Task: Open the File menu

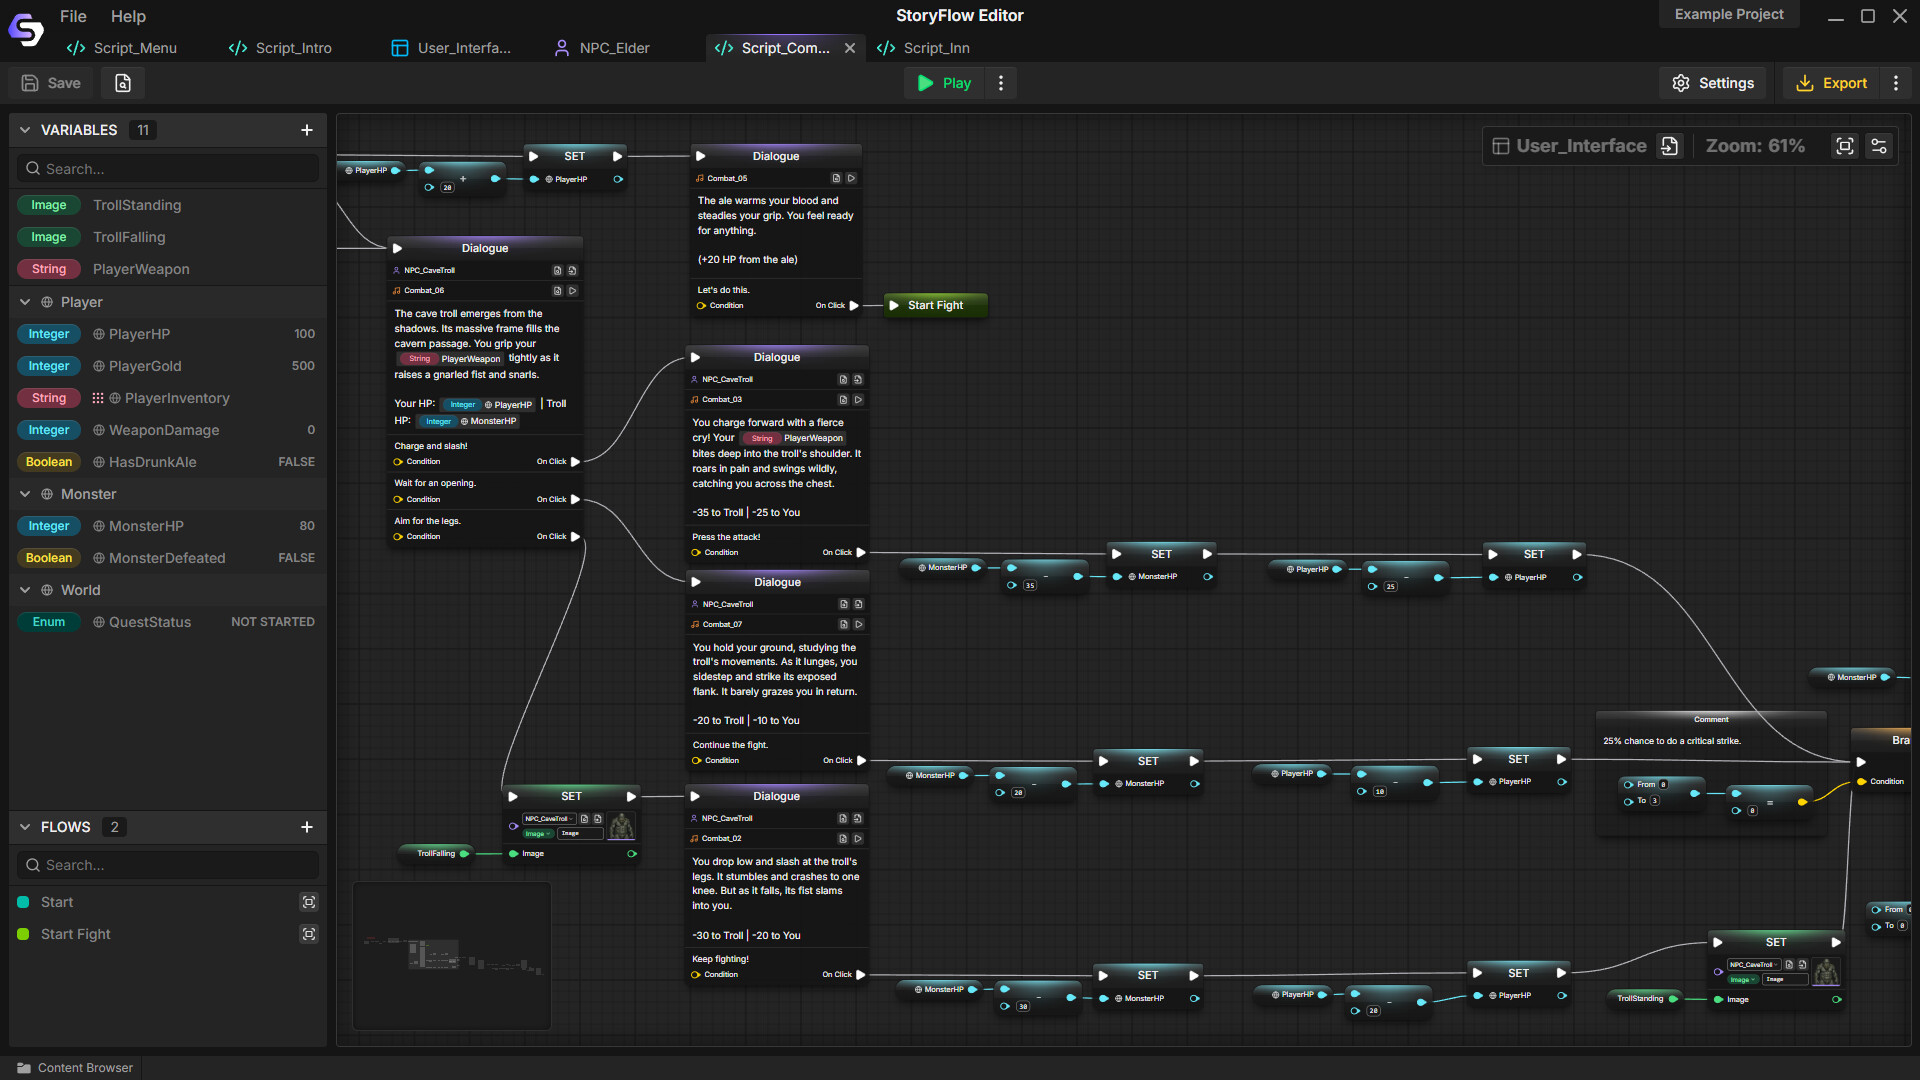Action: coord(73,16)
